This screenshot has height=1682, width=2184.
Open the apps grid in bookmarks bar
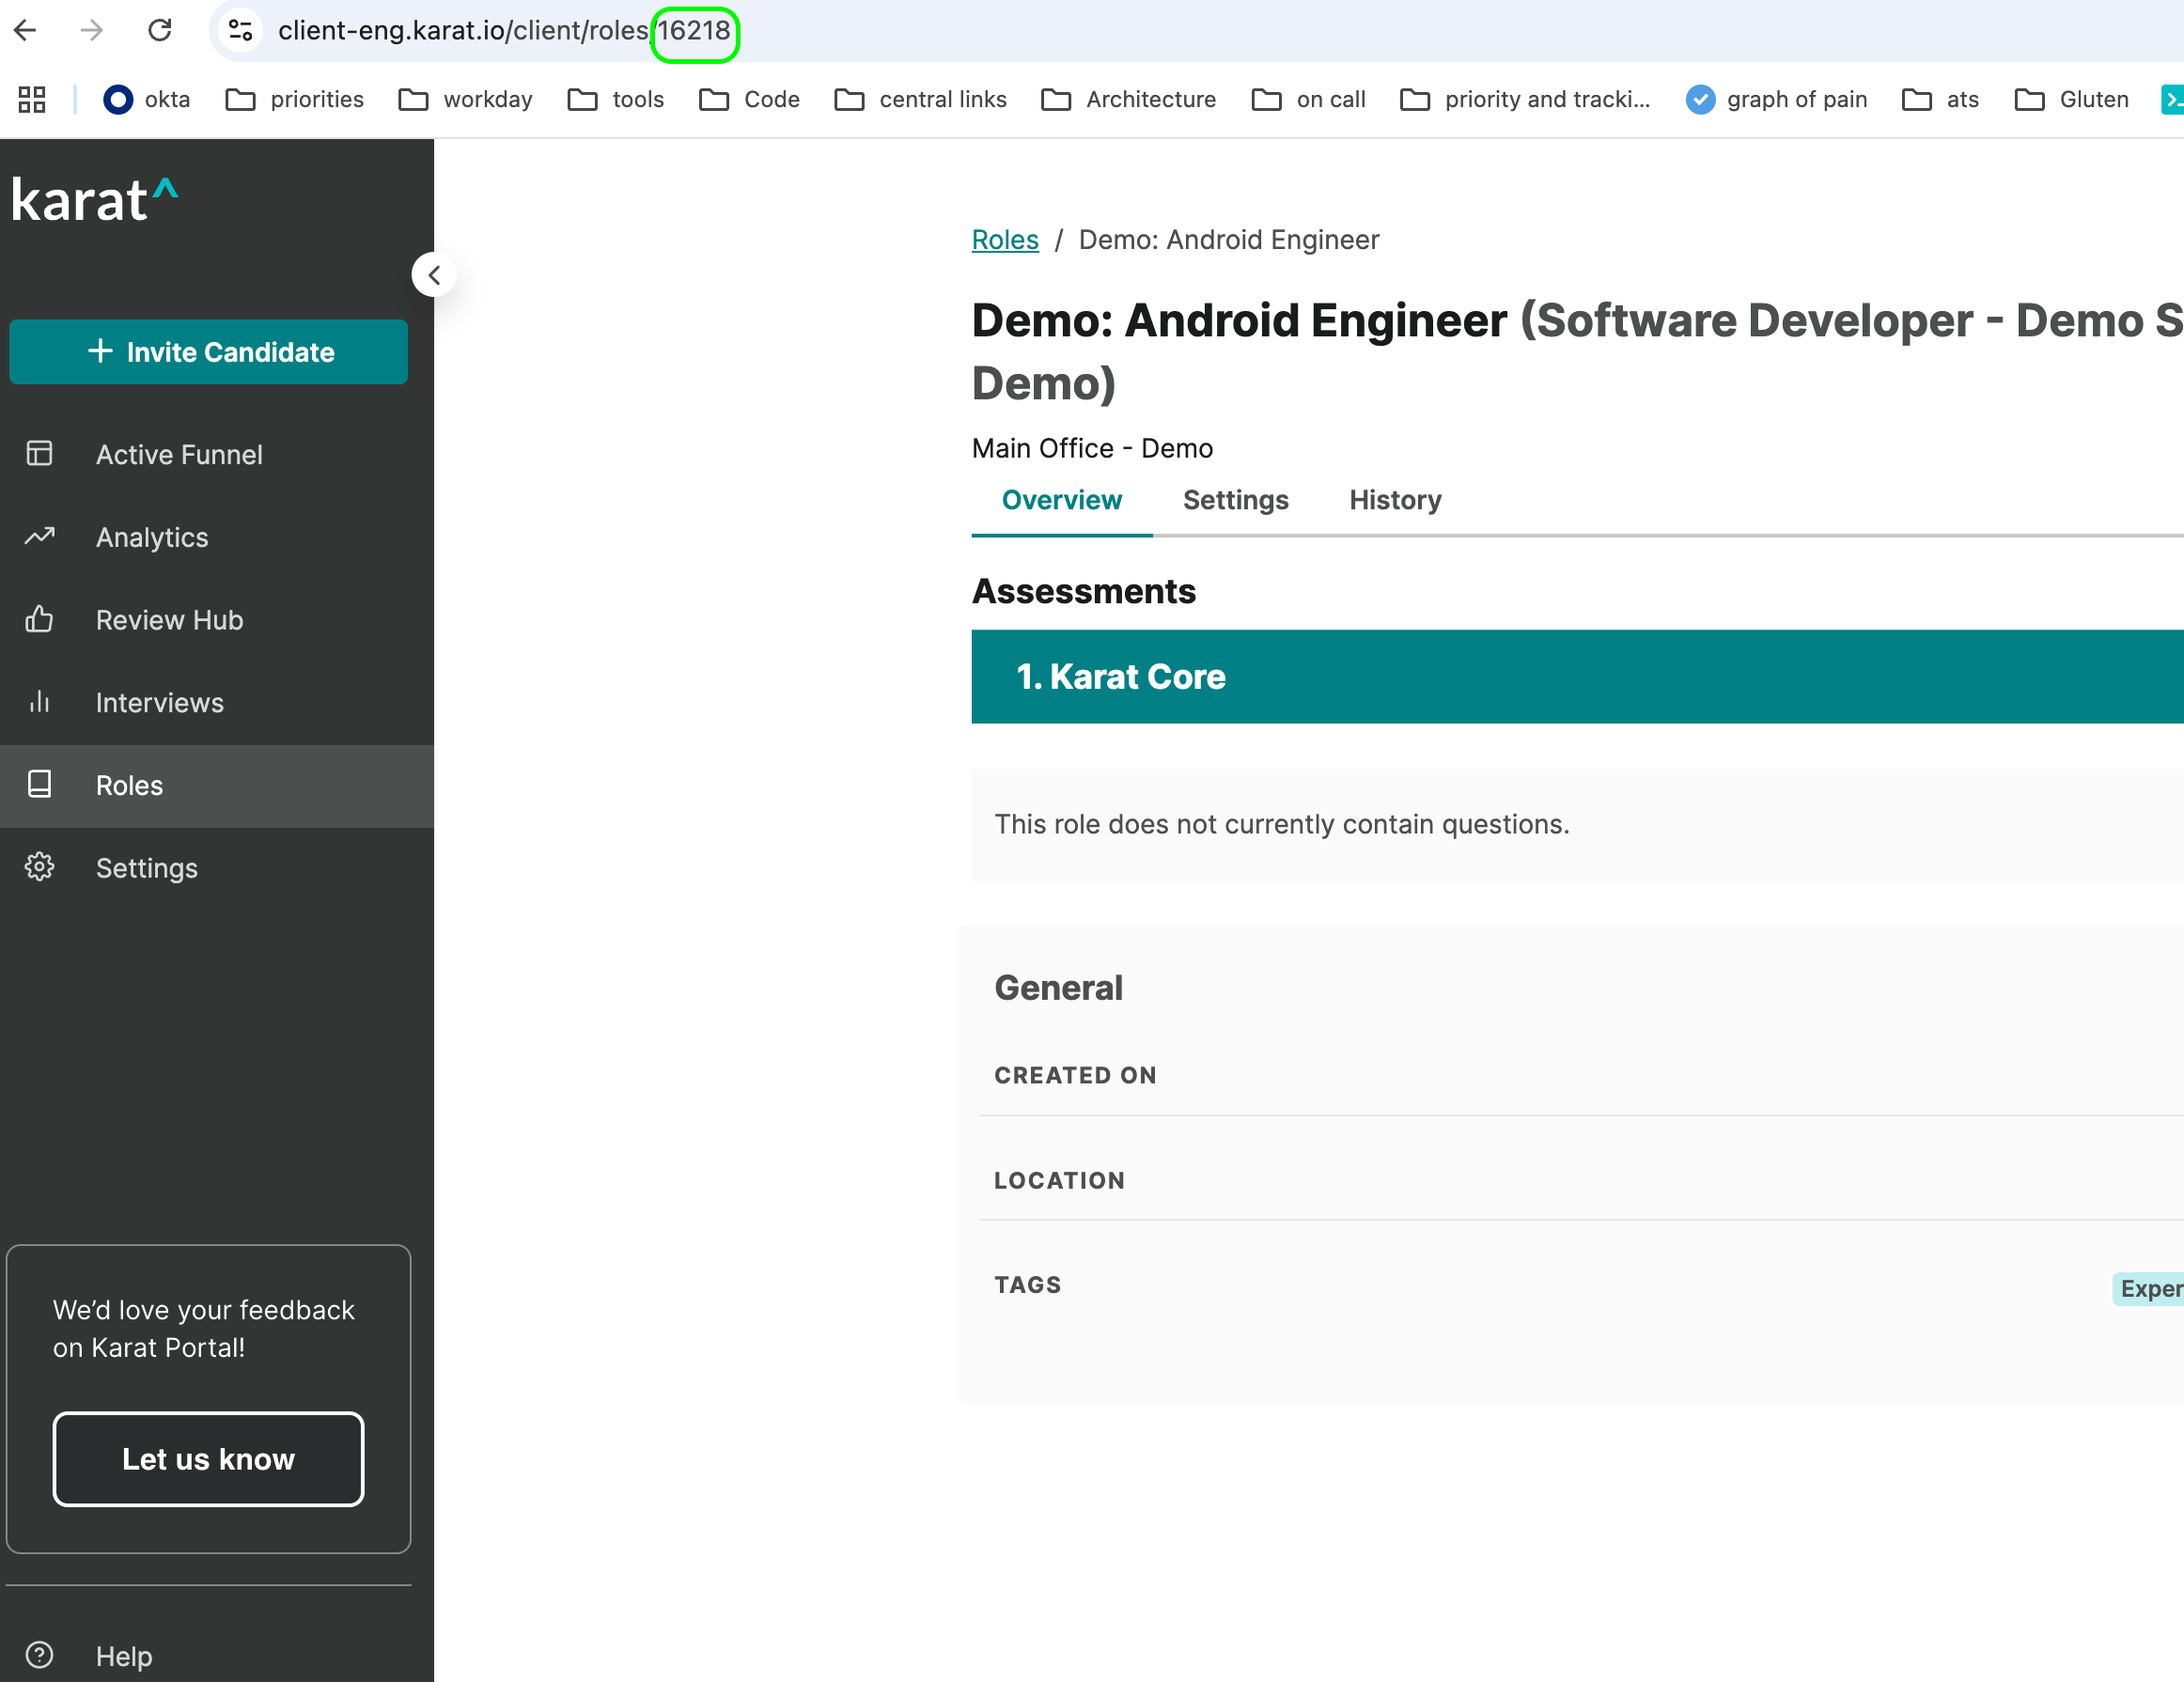click(x=32, y=99)
